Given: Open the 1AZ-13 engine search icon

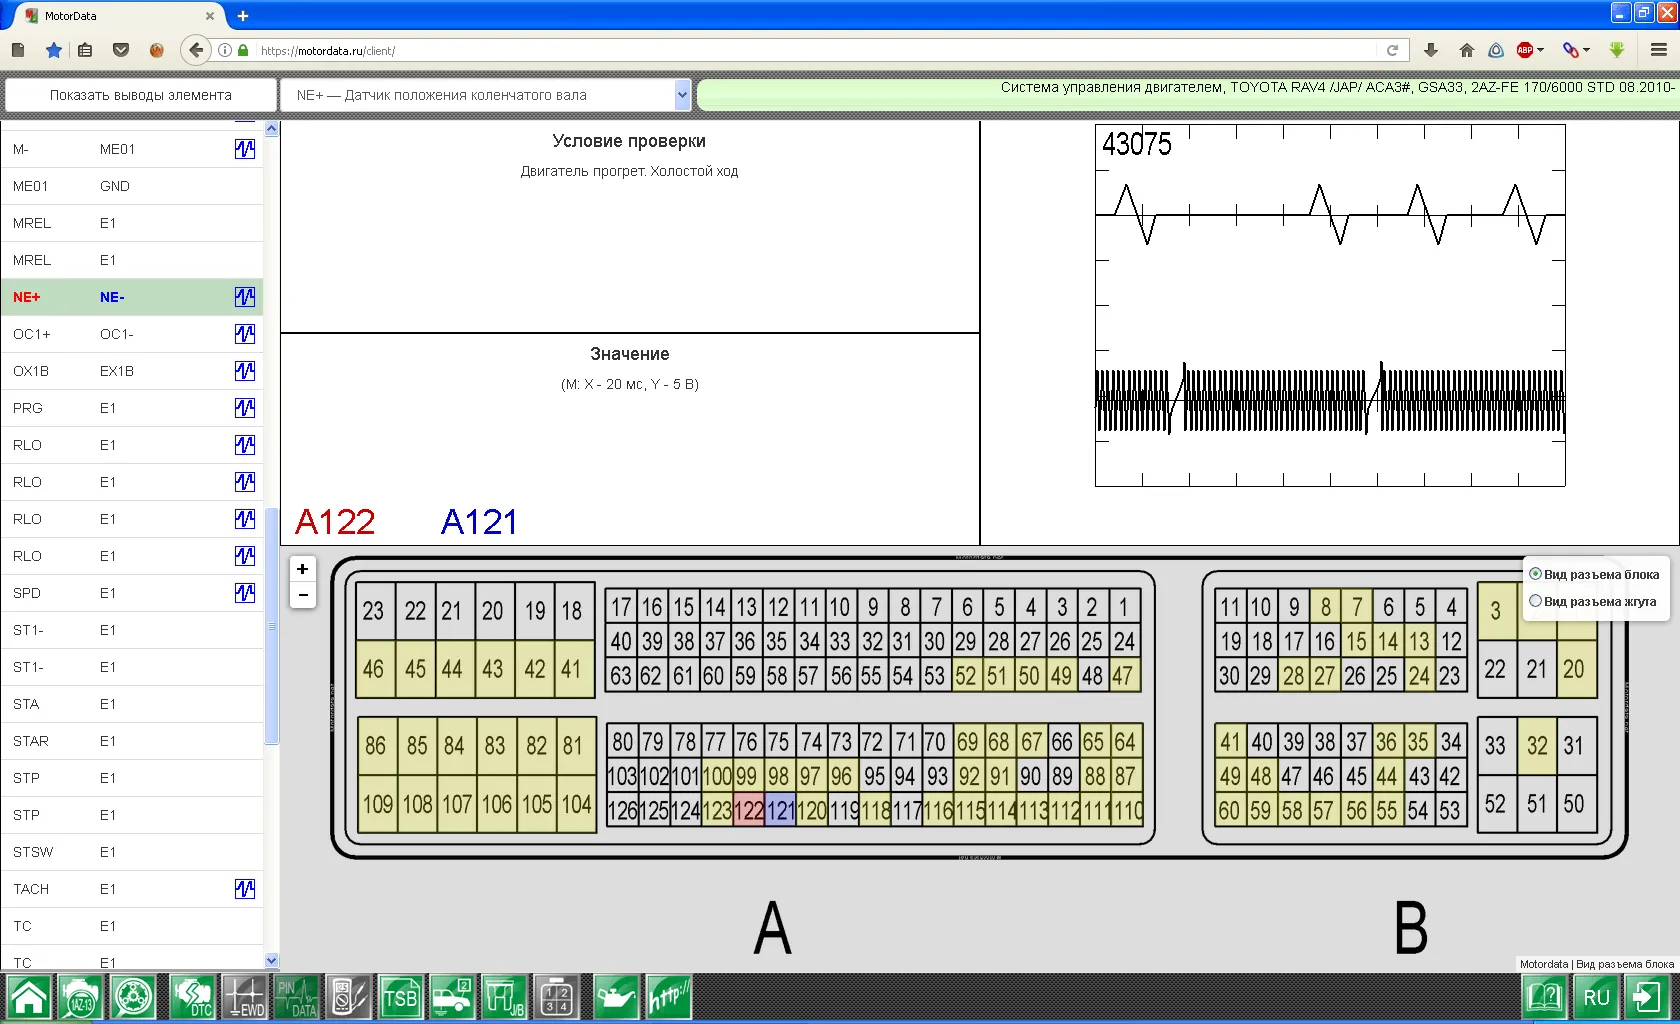Looking at the screenshot, I should pos(81,998).
